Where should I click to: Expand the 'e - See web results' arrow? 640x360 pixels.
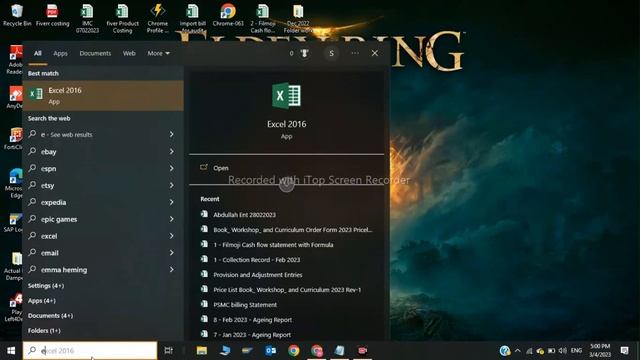(x=171, y=134)
